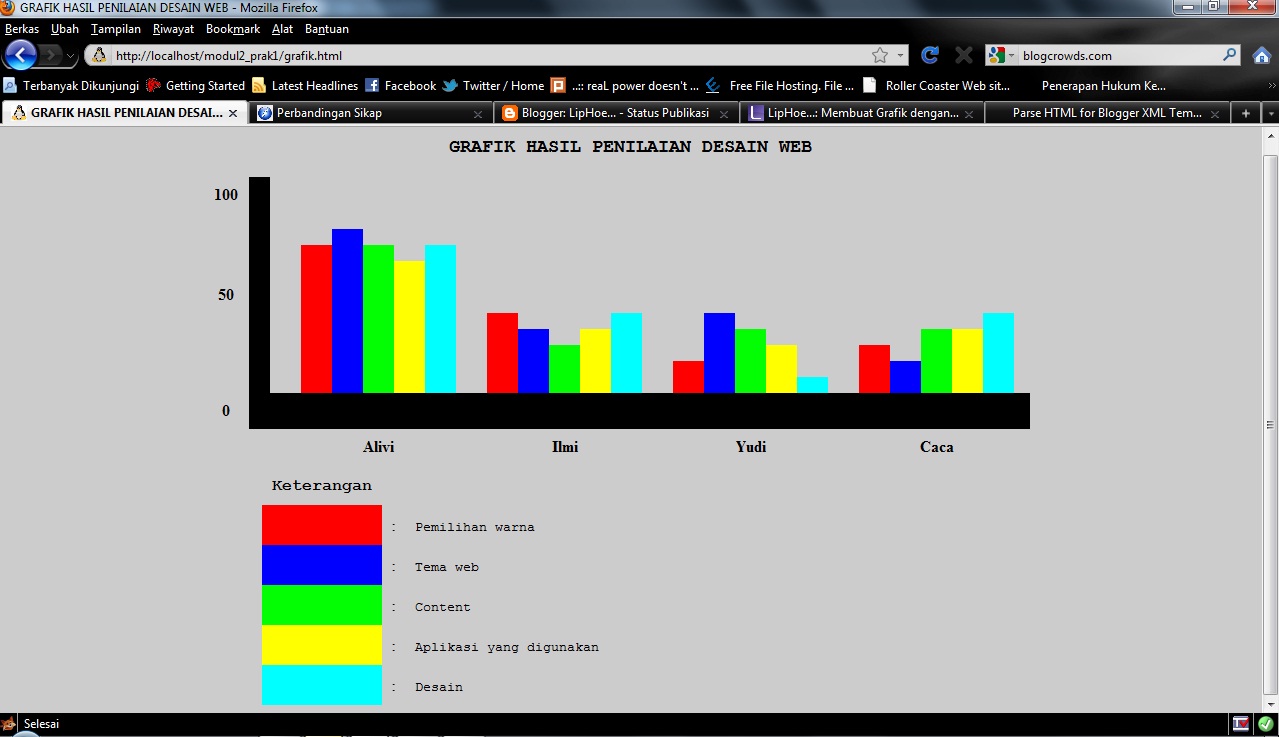Image resolution: width=1279 pixels, height=737 pixels.
Task: Open the Riwayat menu
Action: pyautogui.click(x=173, y=29)
